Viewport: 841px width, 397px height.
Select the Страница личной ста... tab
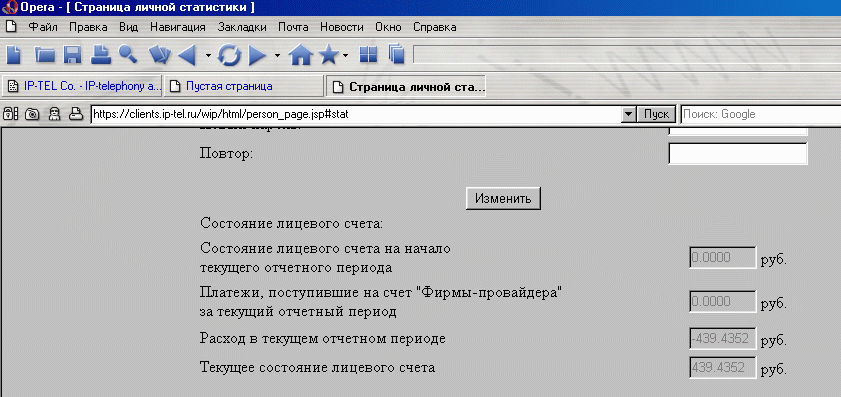click(x=405, y=86)
